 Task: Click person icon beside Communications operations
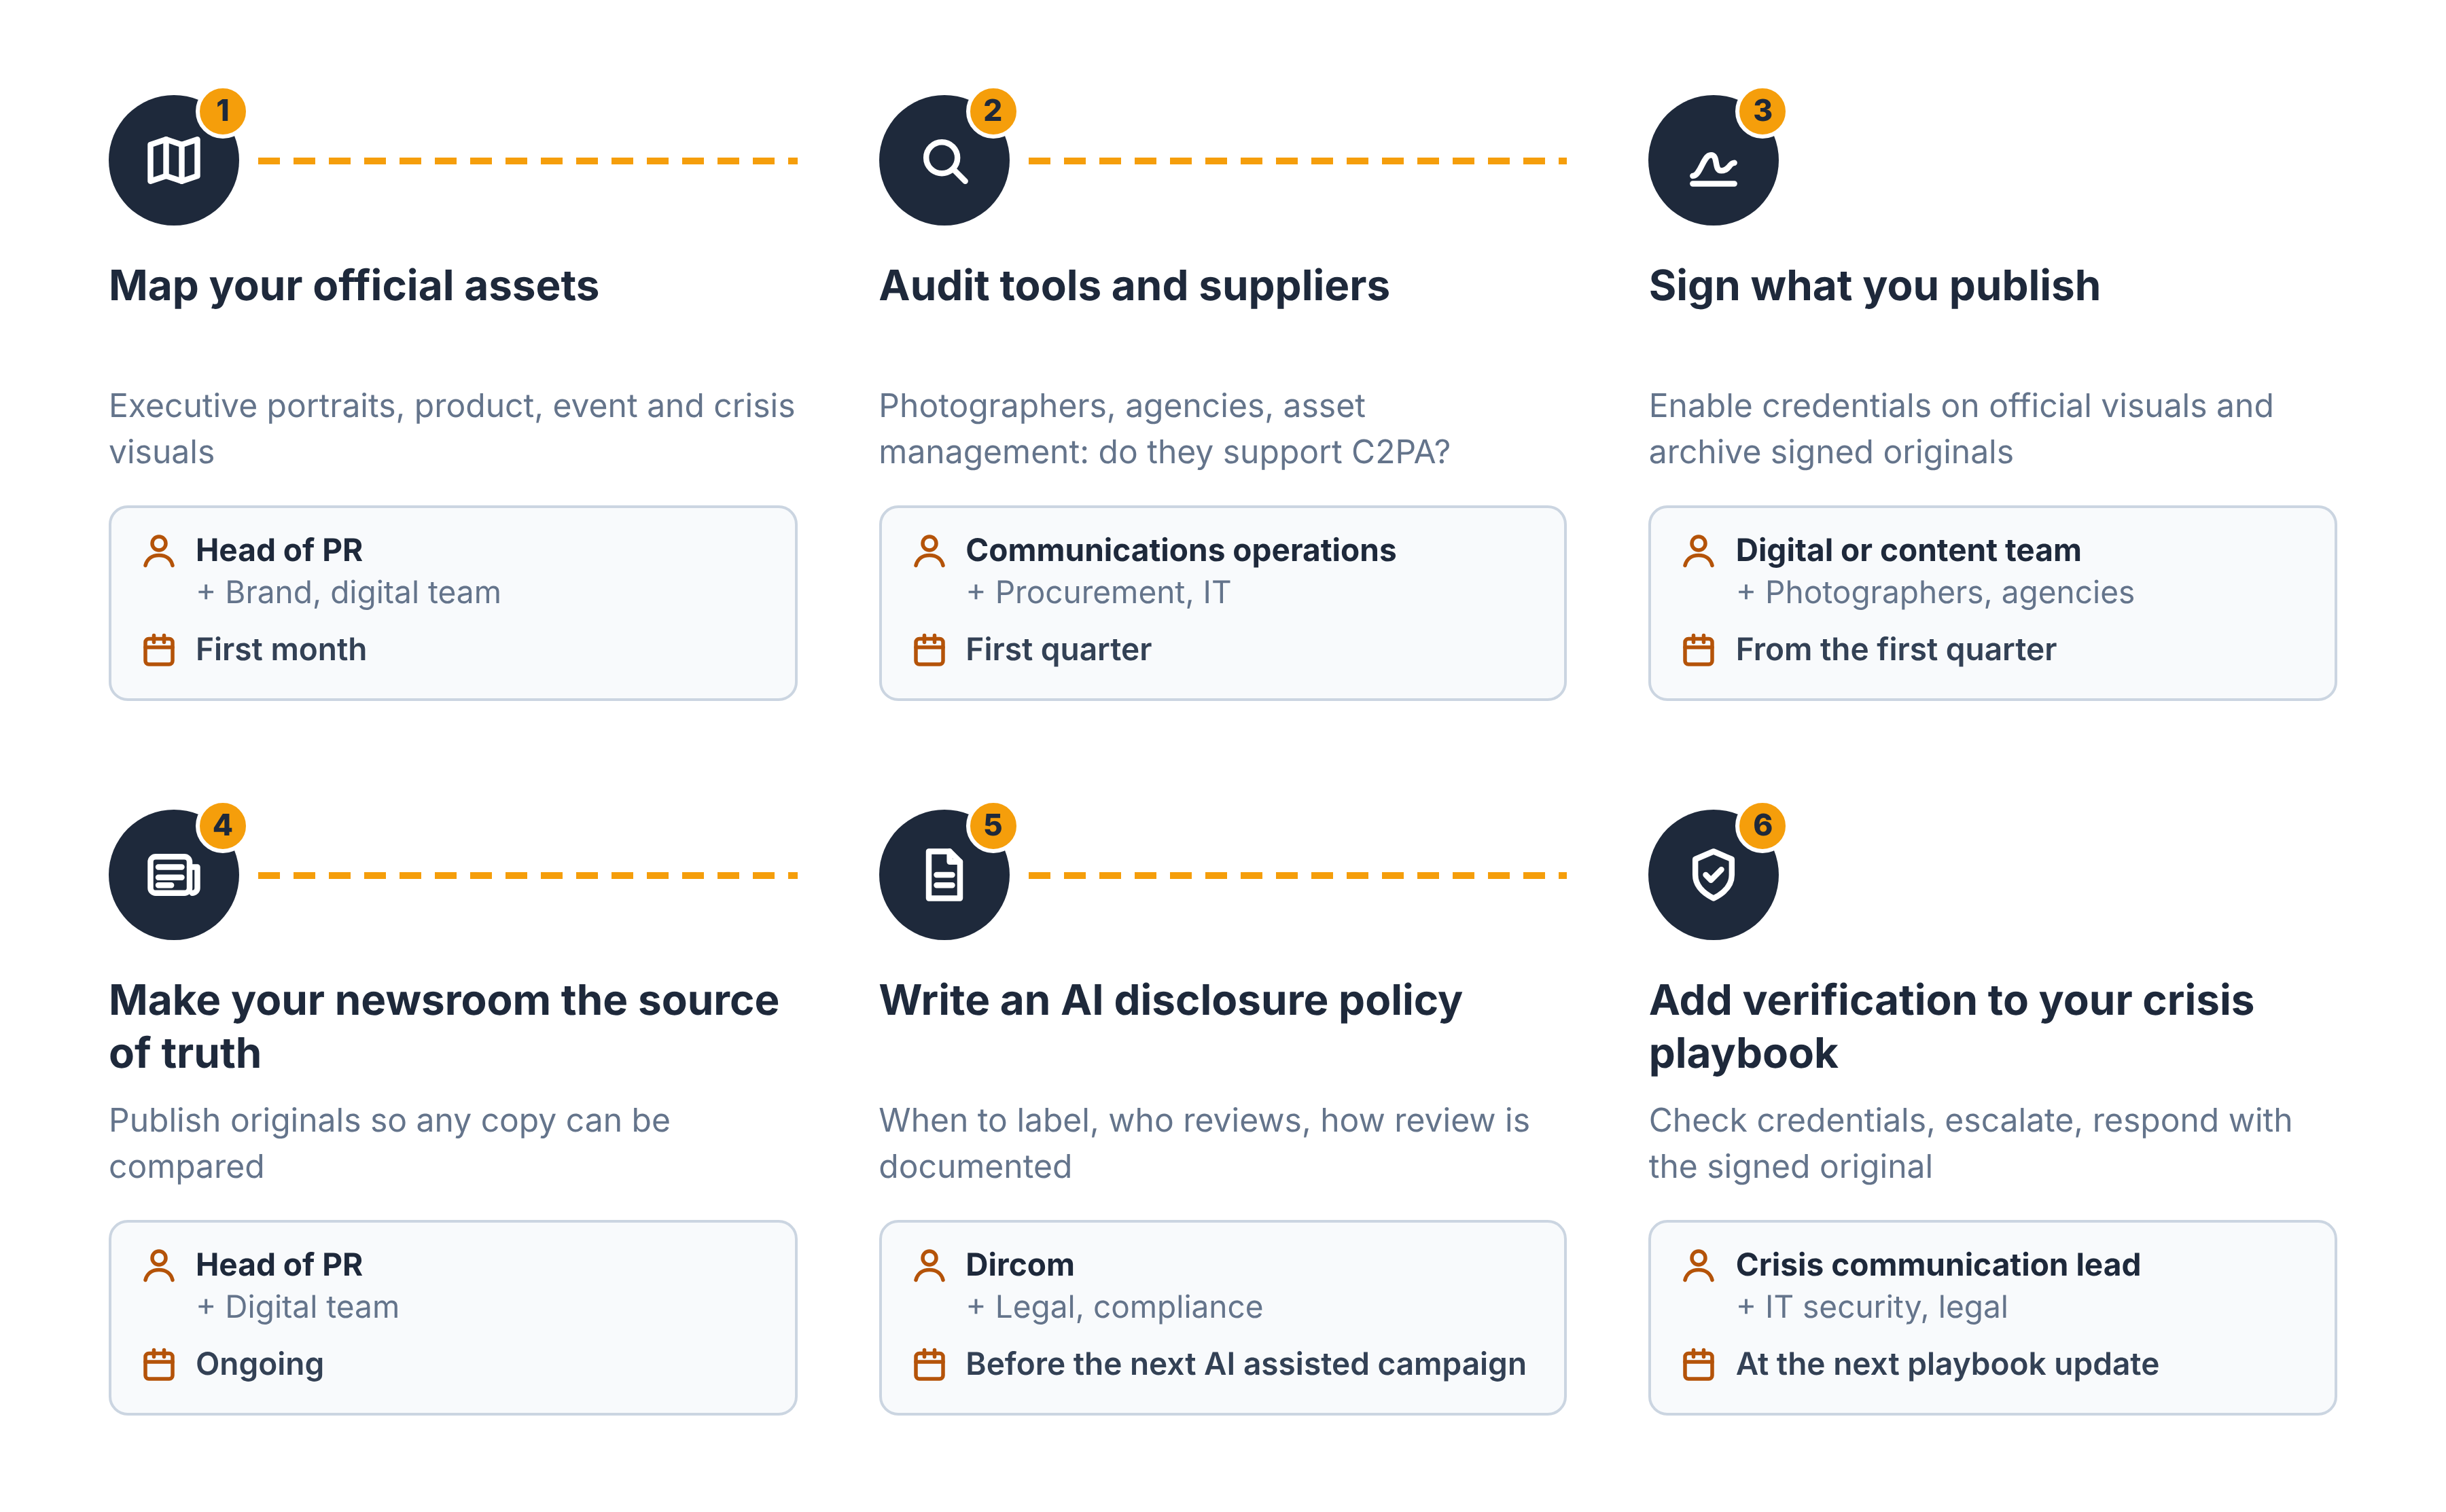tap(929, 551)
